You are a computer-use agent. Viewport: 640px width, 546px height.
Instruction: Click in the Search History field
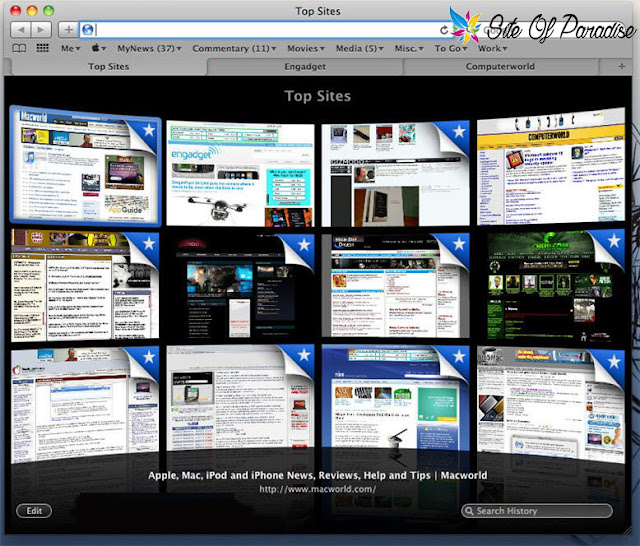tap(537, 511)
